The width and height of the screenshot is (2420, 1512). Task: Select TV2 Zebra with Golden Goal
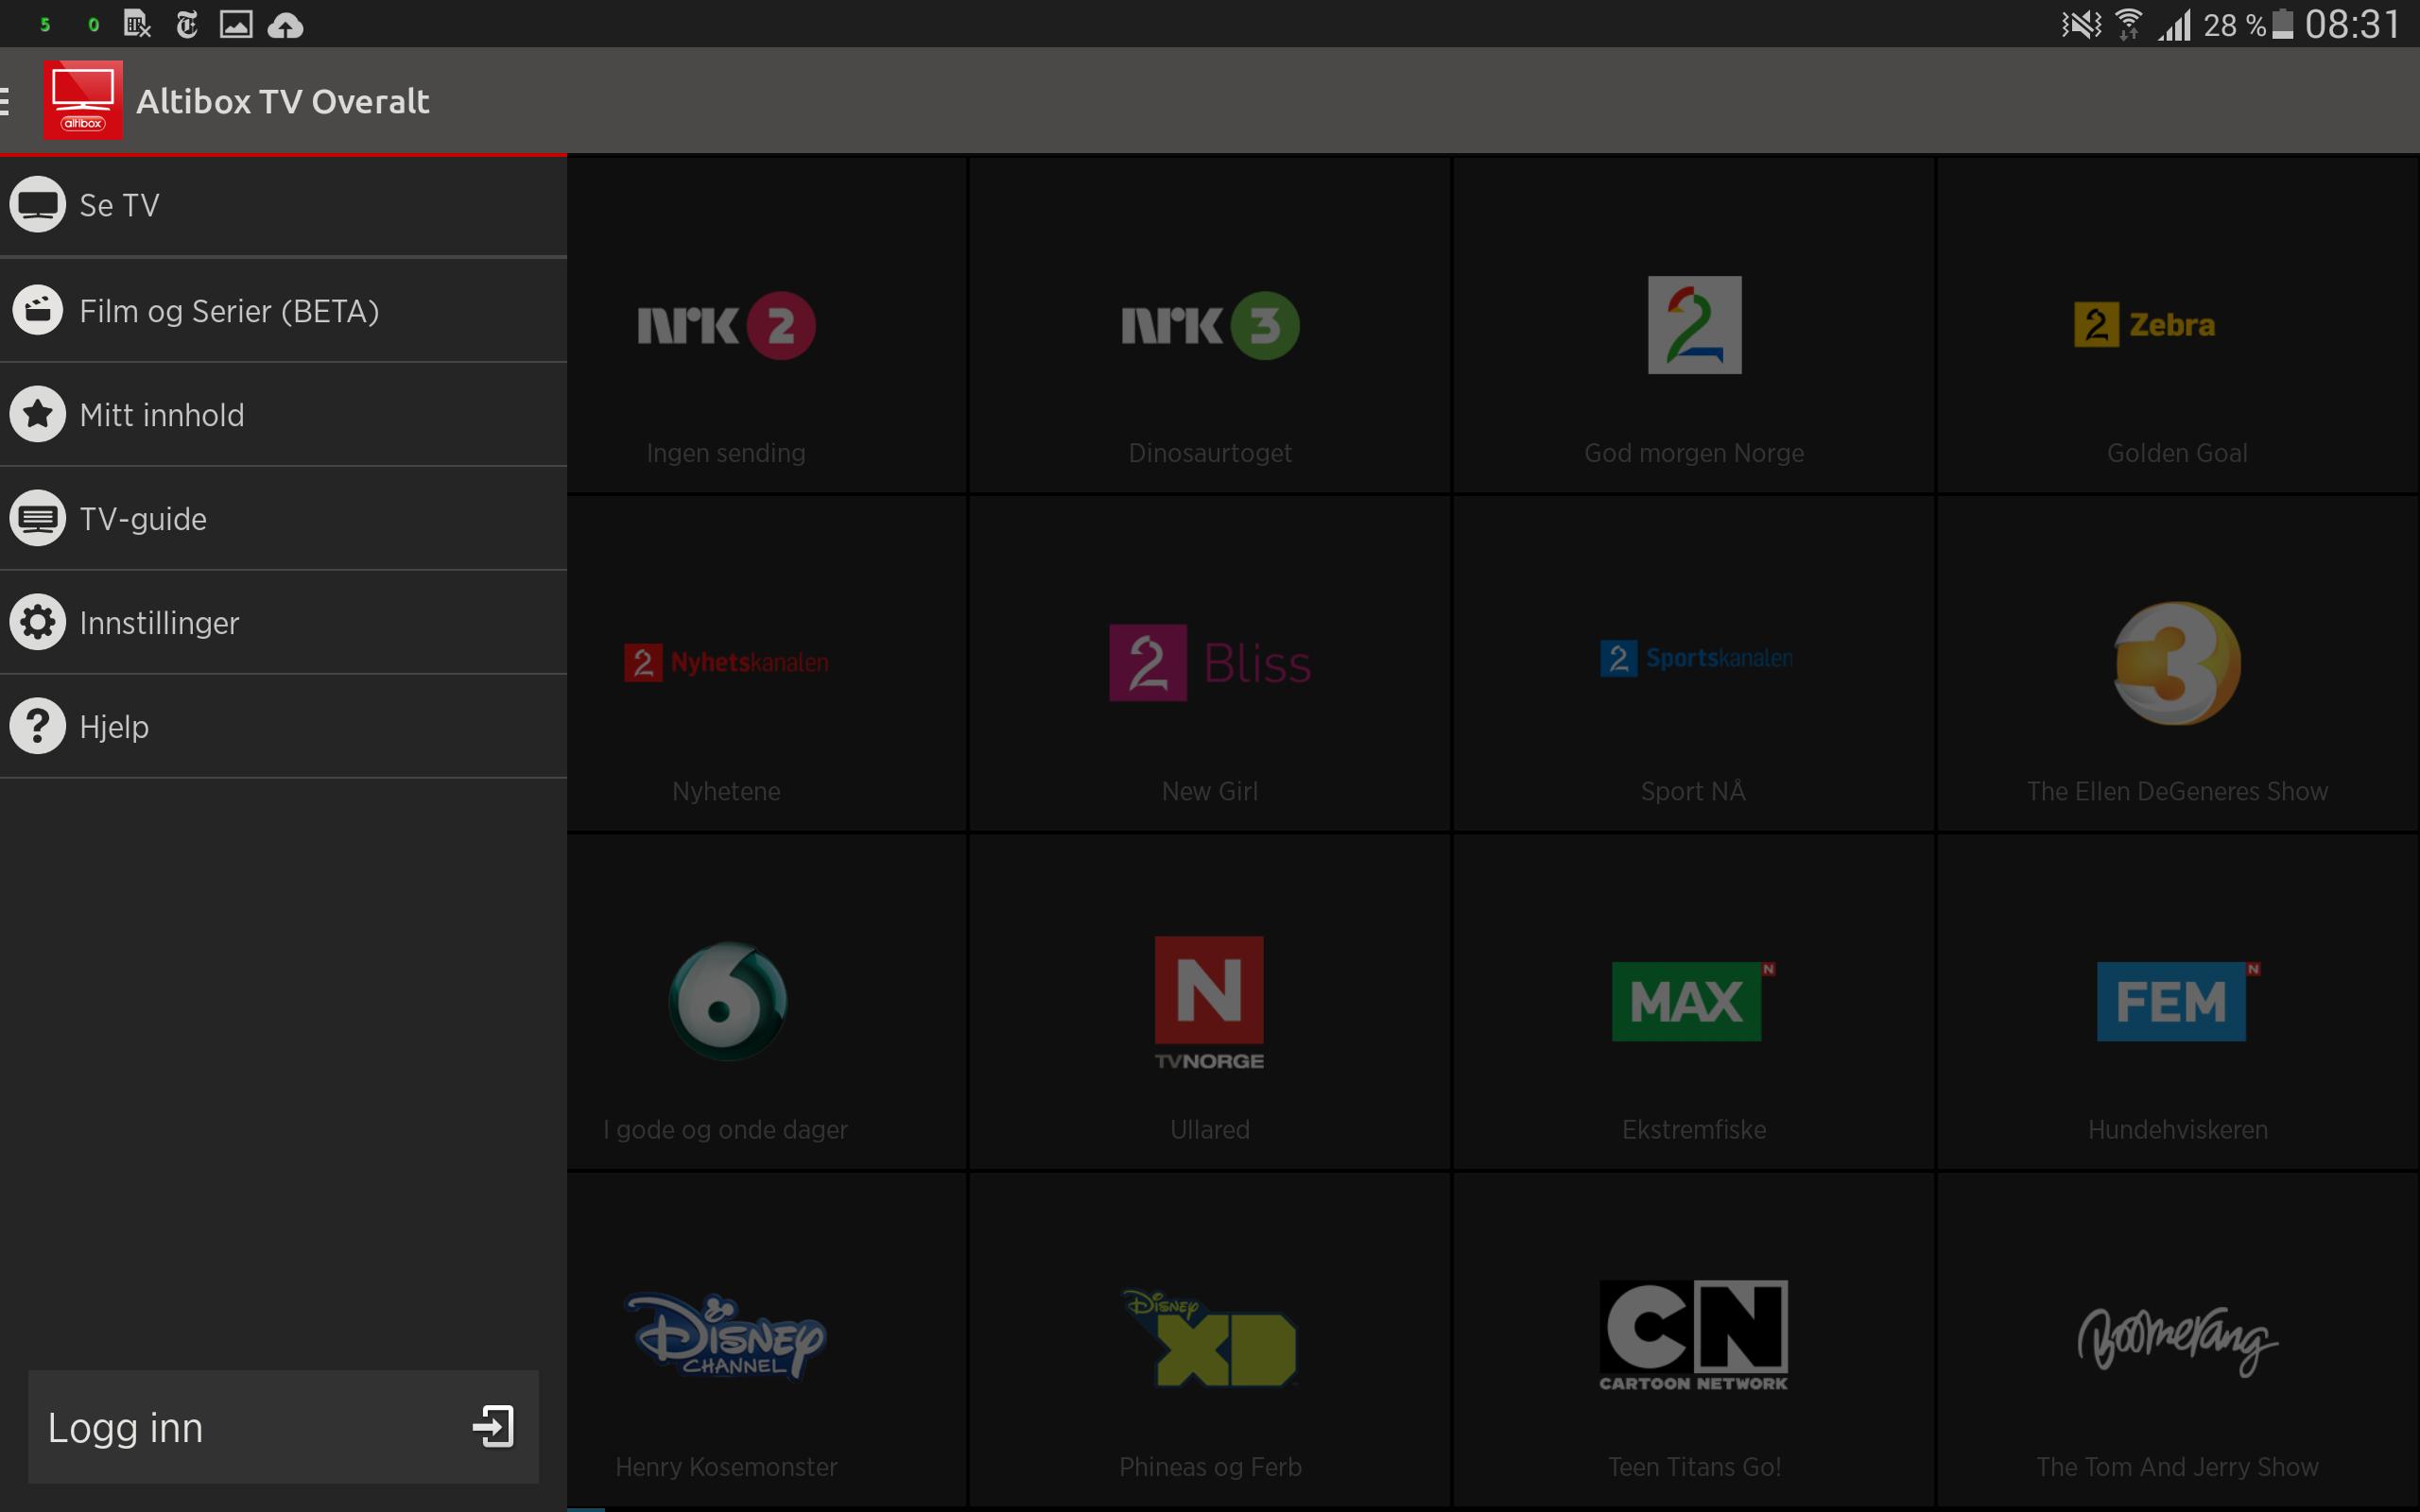[x=2177, y=325]
